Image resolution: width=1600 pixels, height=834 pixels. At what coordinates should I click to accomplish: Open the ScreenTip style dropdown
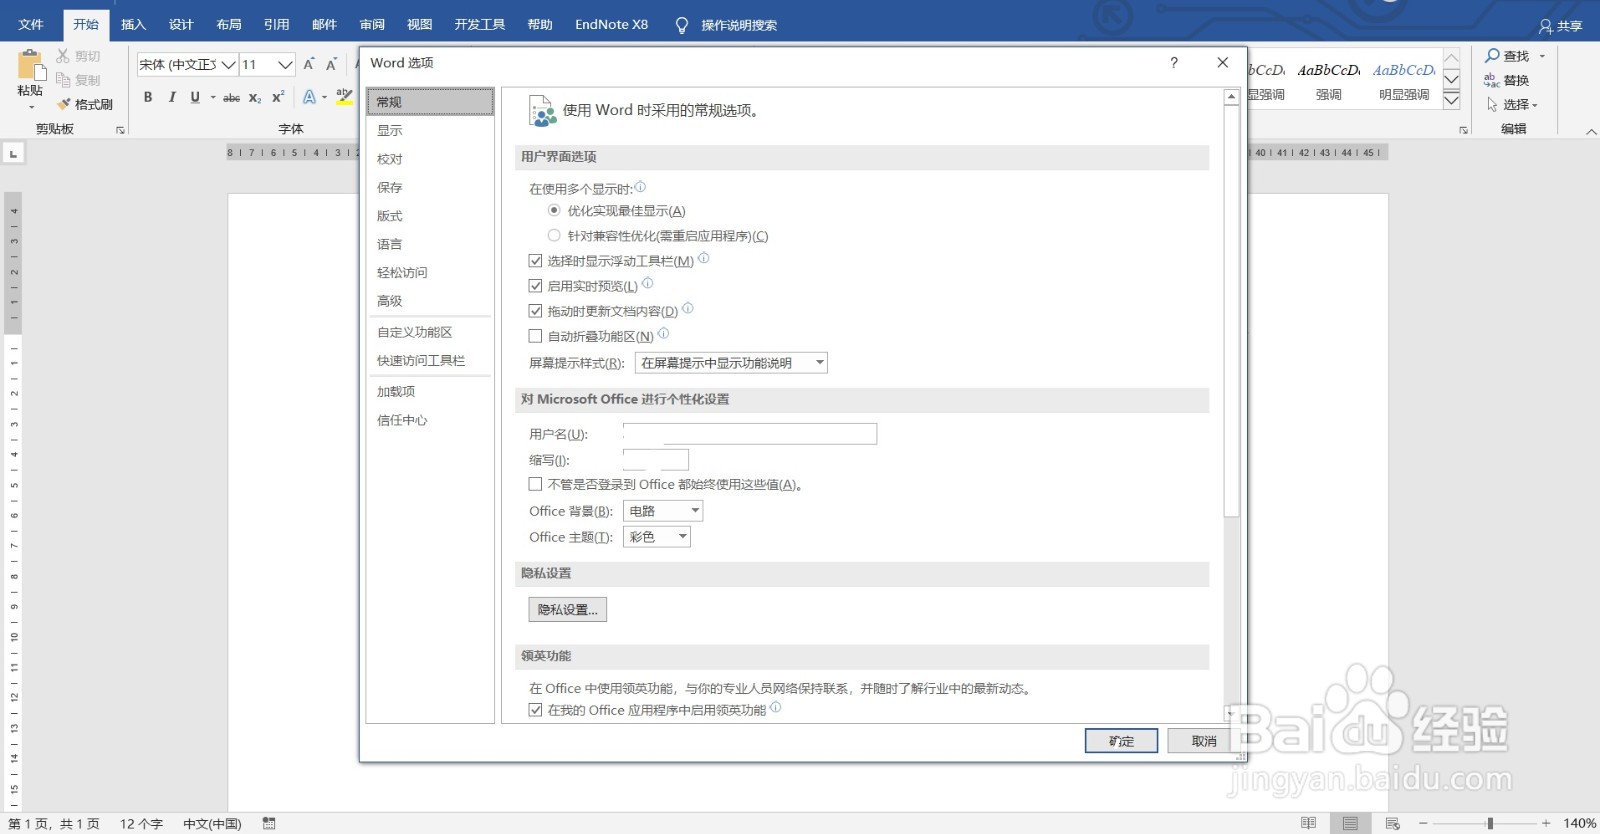[x=731, y=363]
